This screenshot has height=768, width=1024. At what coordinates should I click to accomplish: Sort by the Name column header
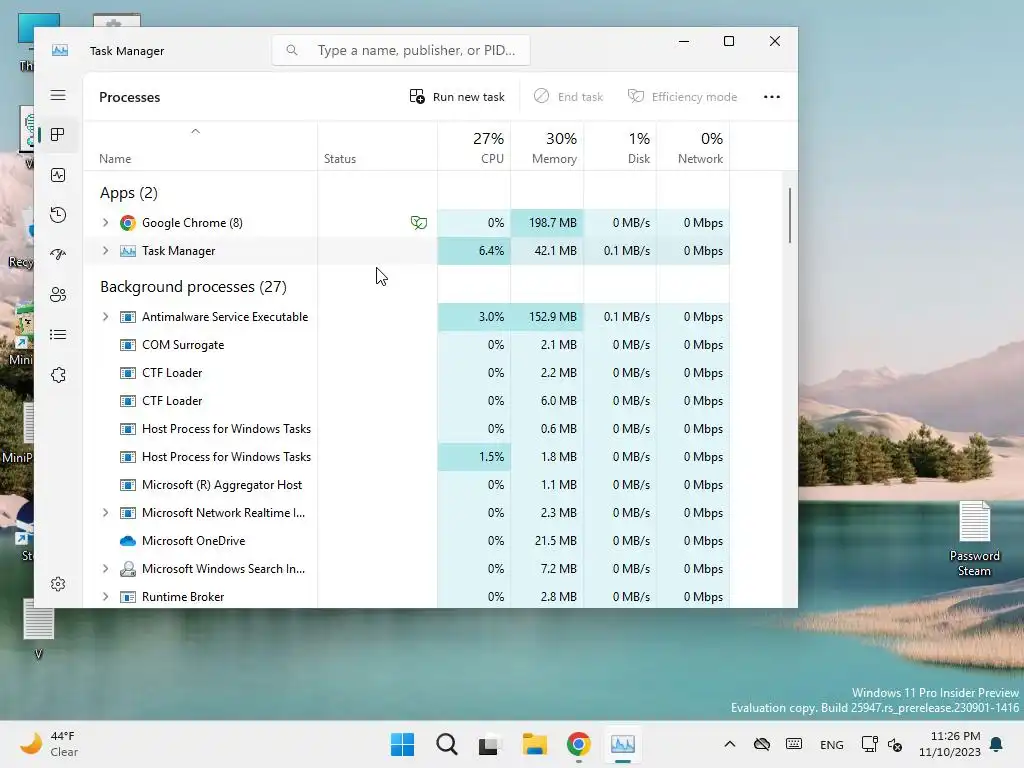coord(200,147)
